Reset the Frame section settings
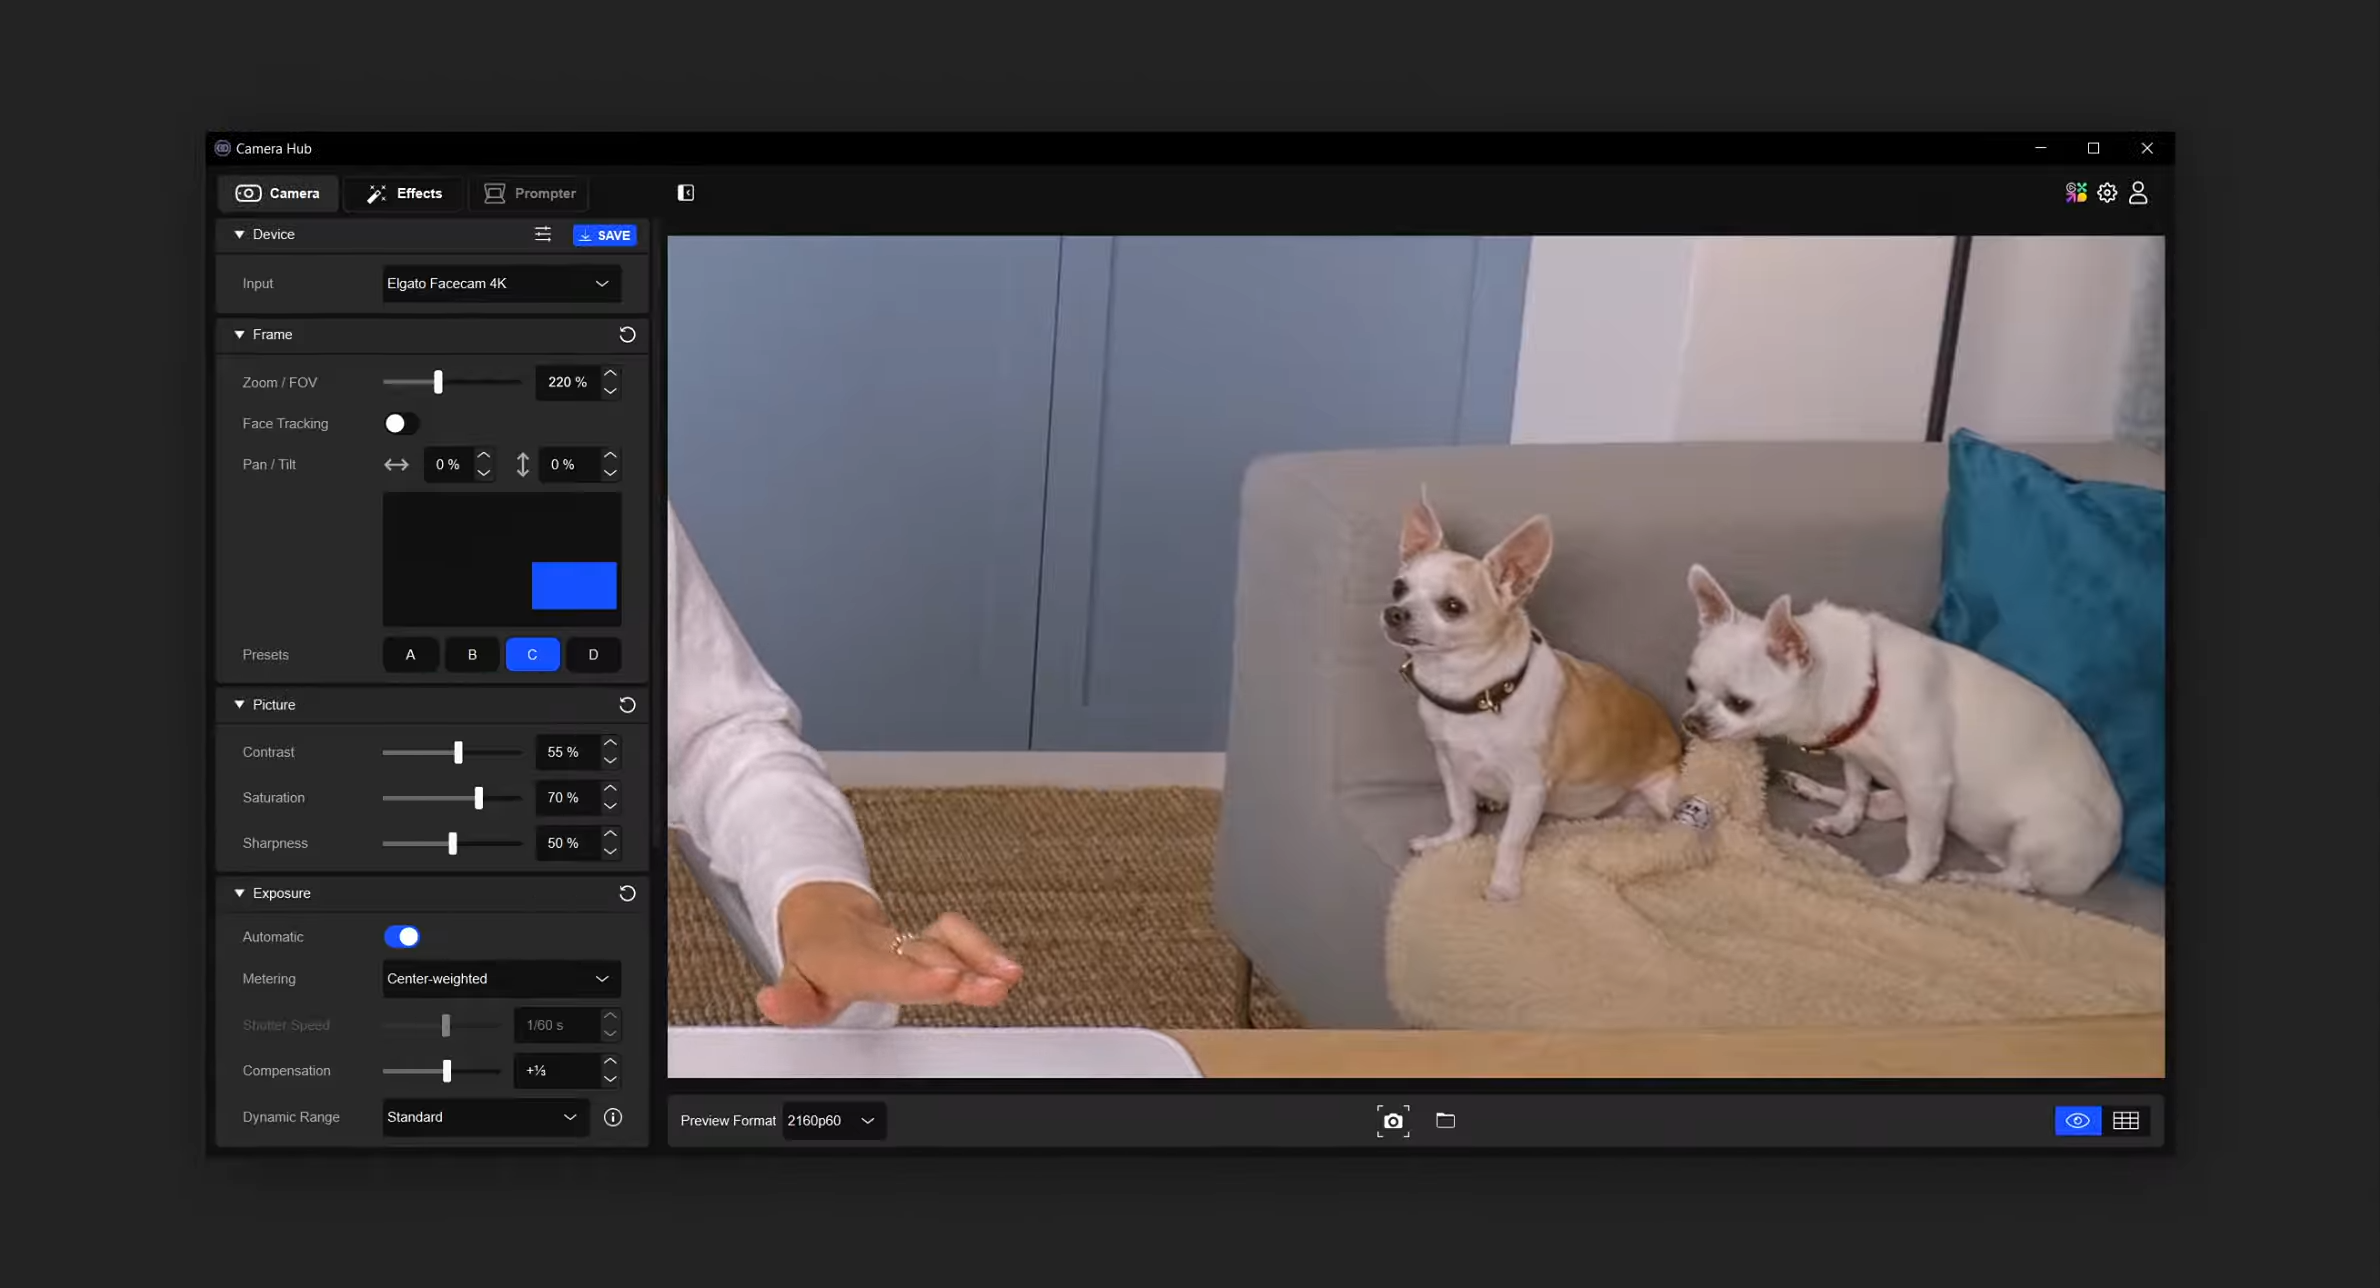This screenshot has width=2380, height=1288. pyautogui.click(x=627, y=335)
